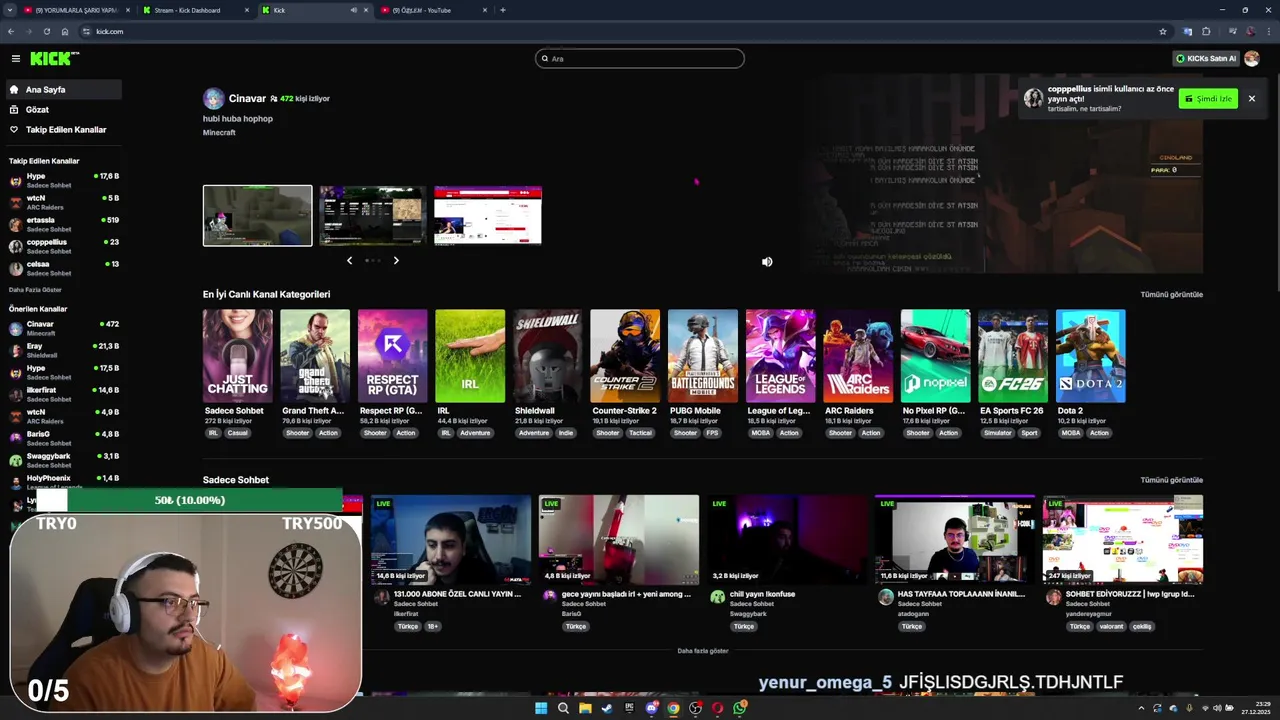Open ARC Raiders category card

tap(858, 356)
